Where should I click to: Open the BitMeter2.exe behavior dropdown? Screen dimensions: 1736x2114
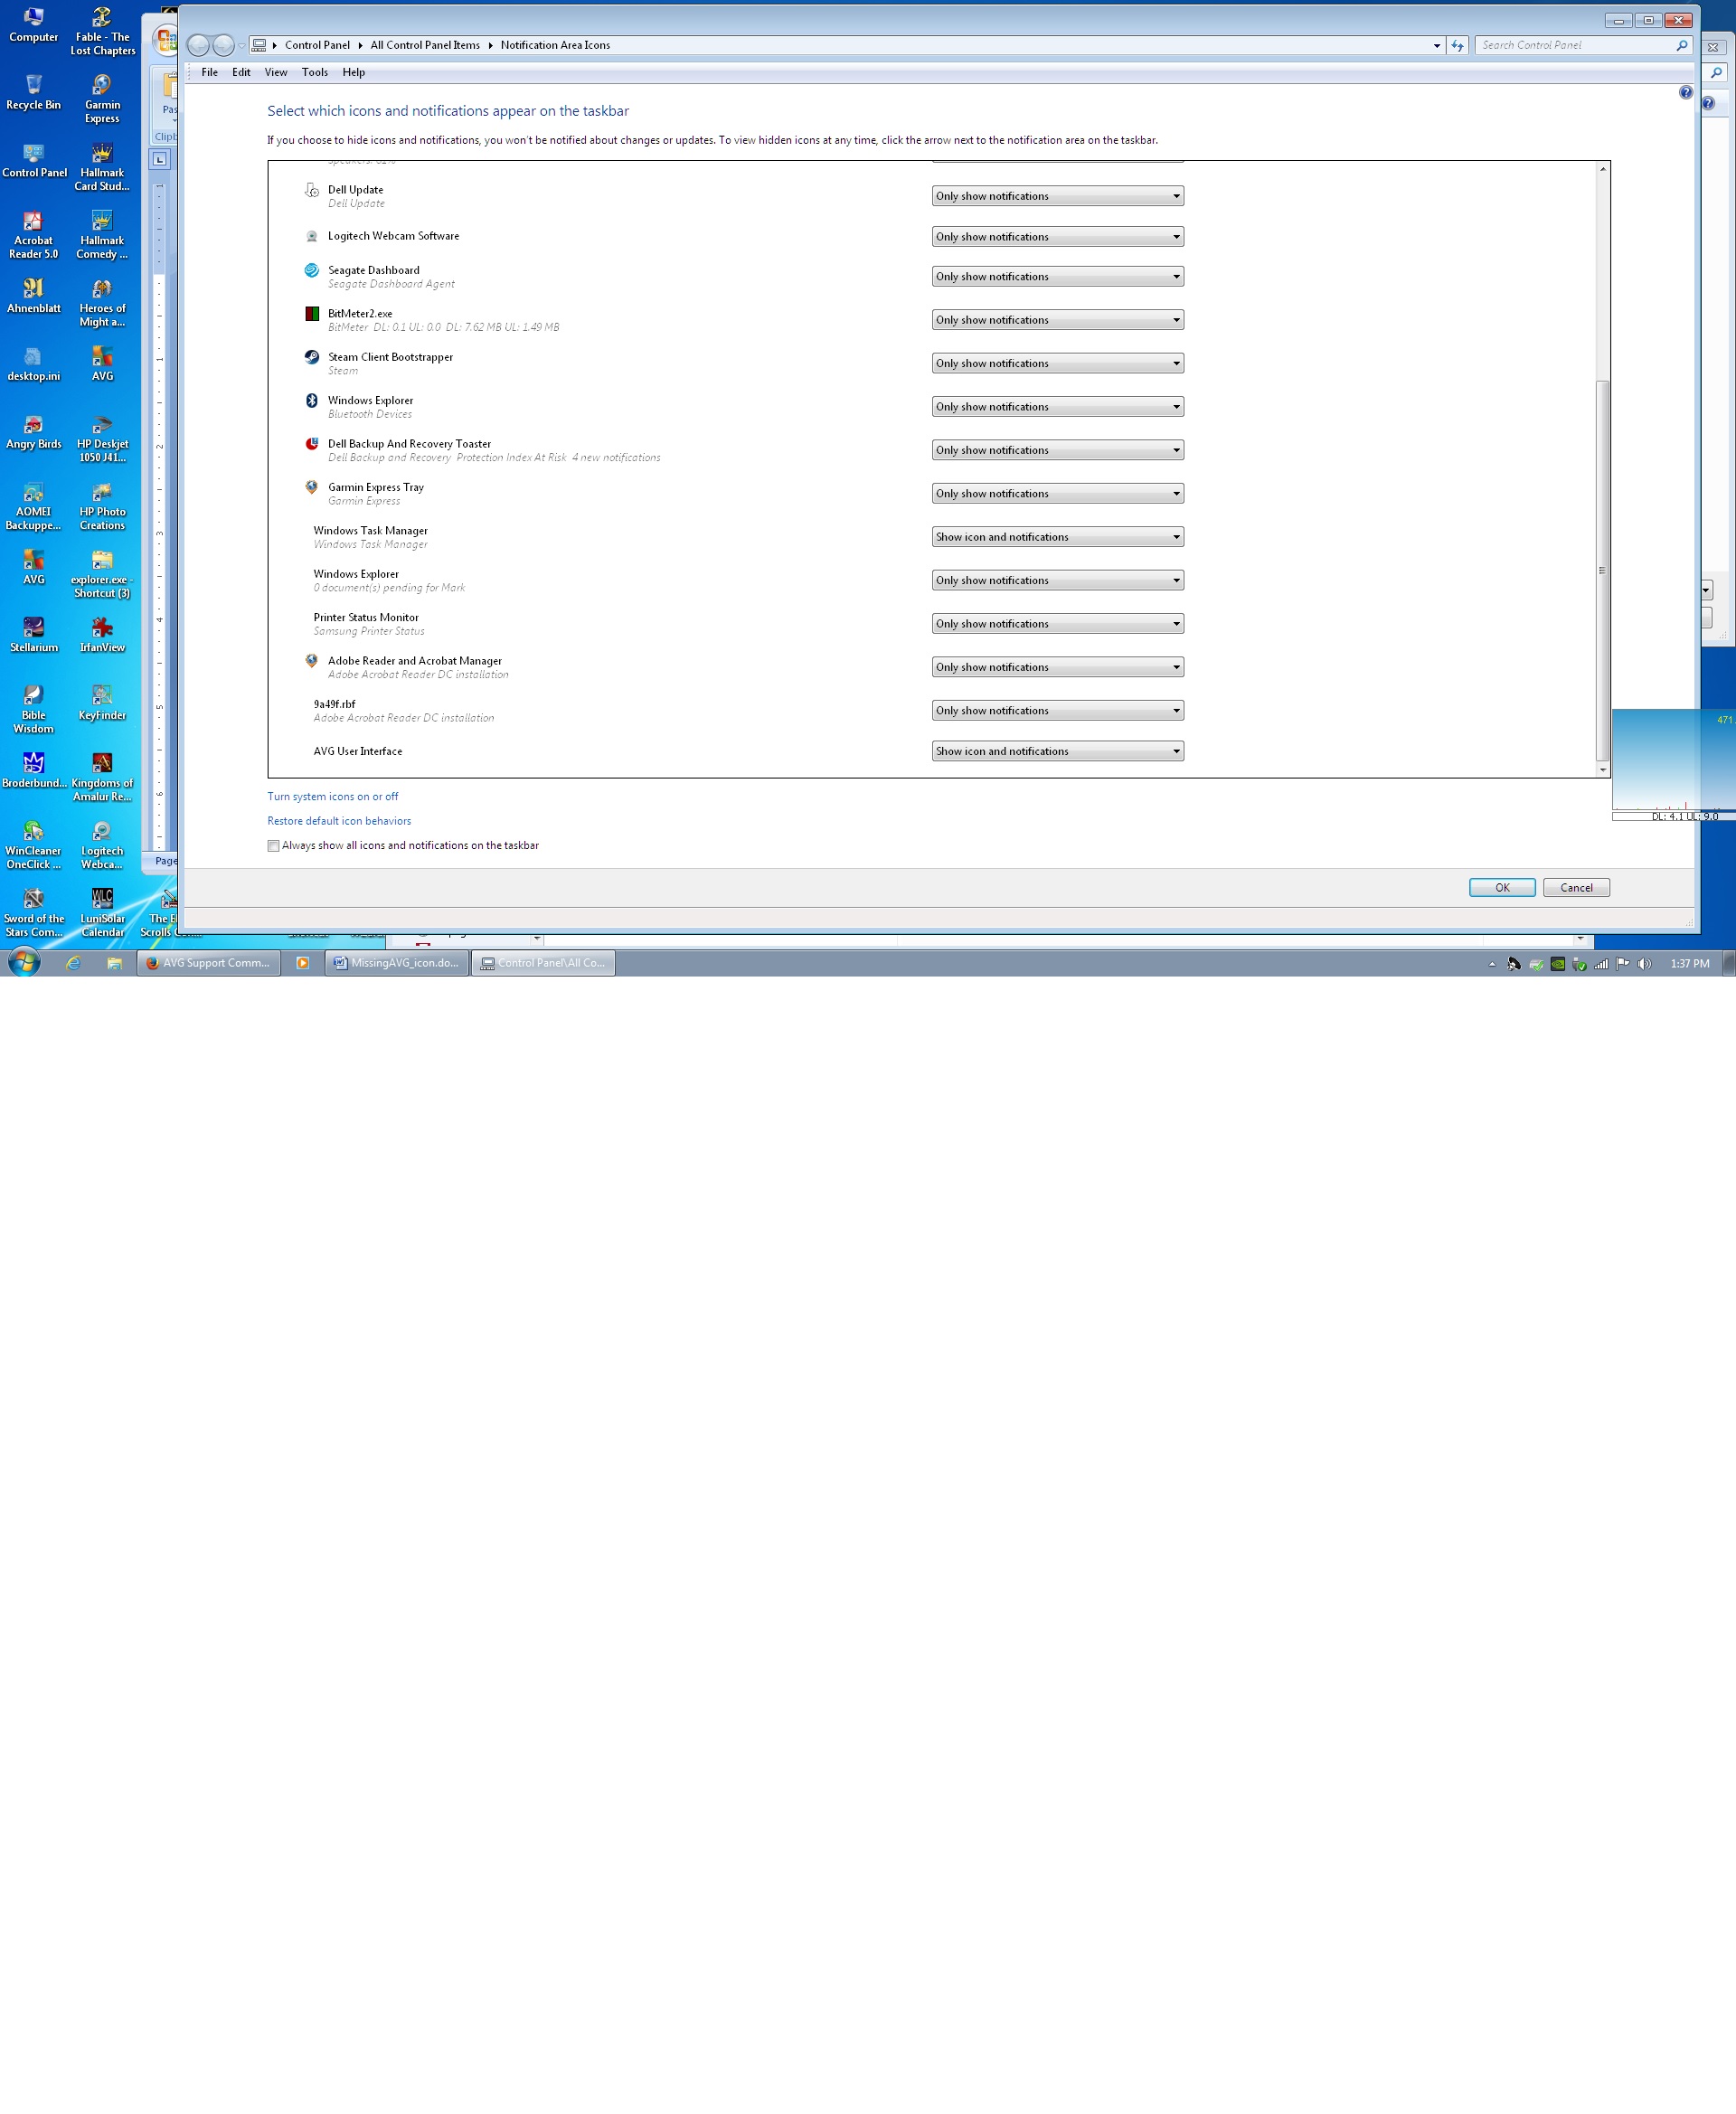pos(1057,320)
